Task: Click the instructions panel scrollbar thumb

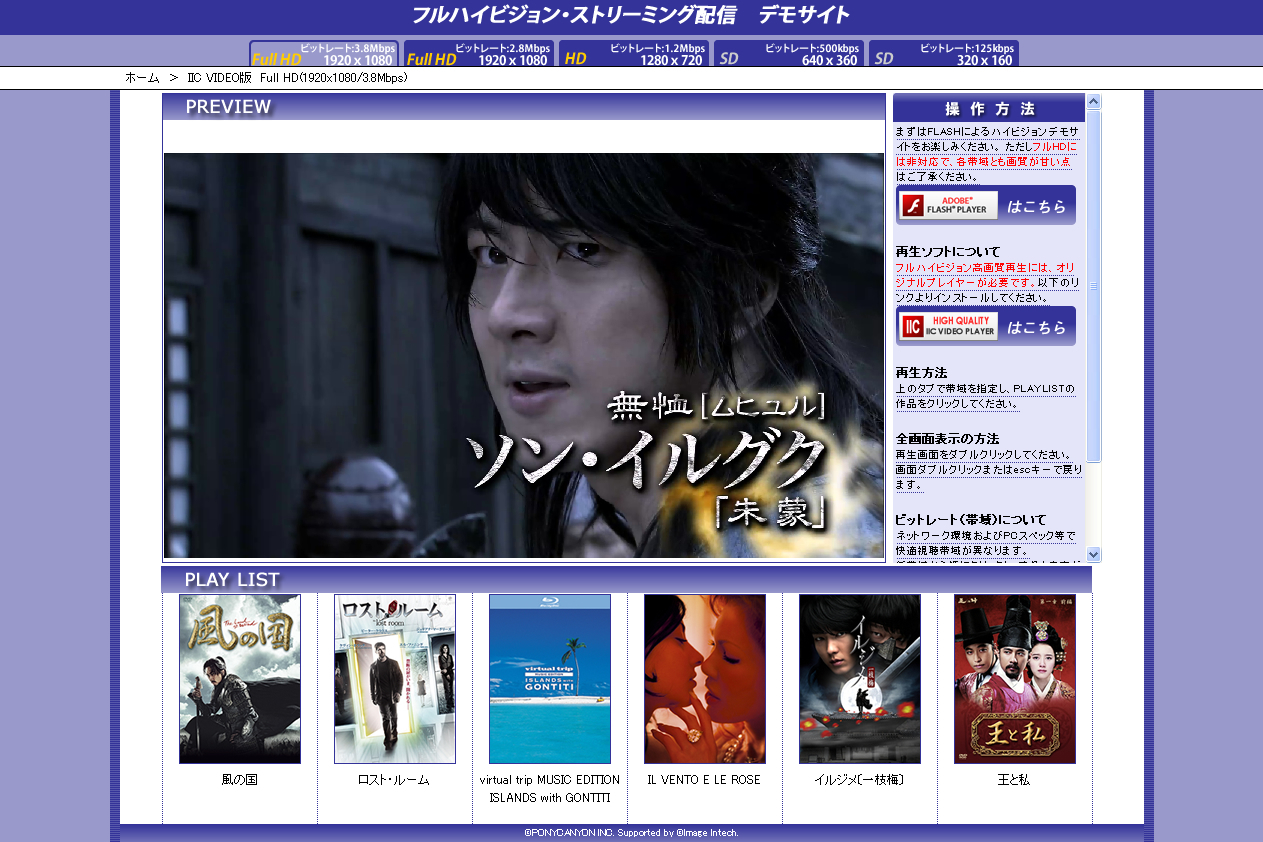Action: tap(1093, 286)
